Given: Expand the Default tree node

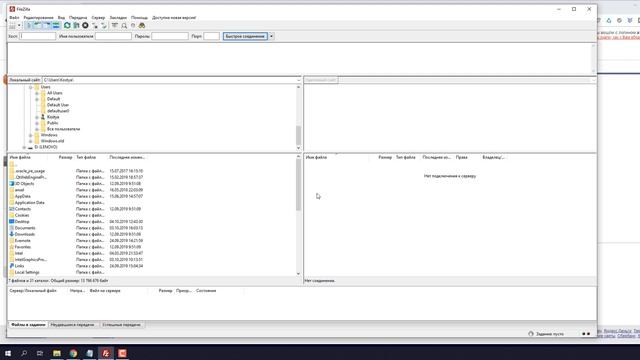Looking at the screenshot, I should [x=37, y=99].
